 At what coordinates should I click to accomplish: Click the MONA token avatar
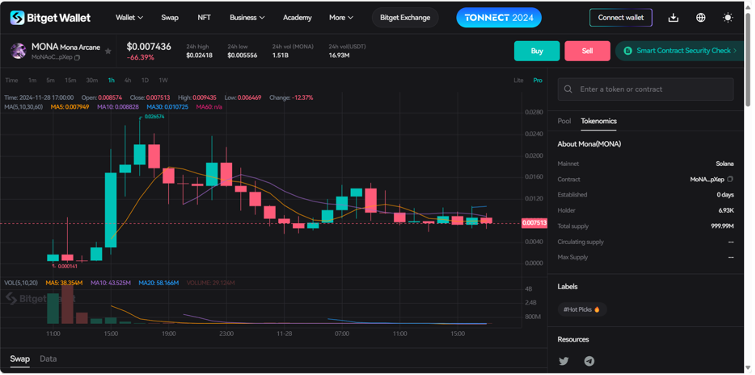coord(18,51)
